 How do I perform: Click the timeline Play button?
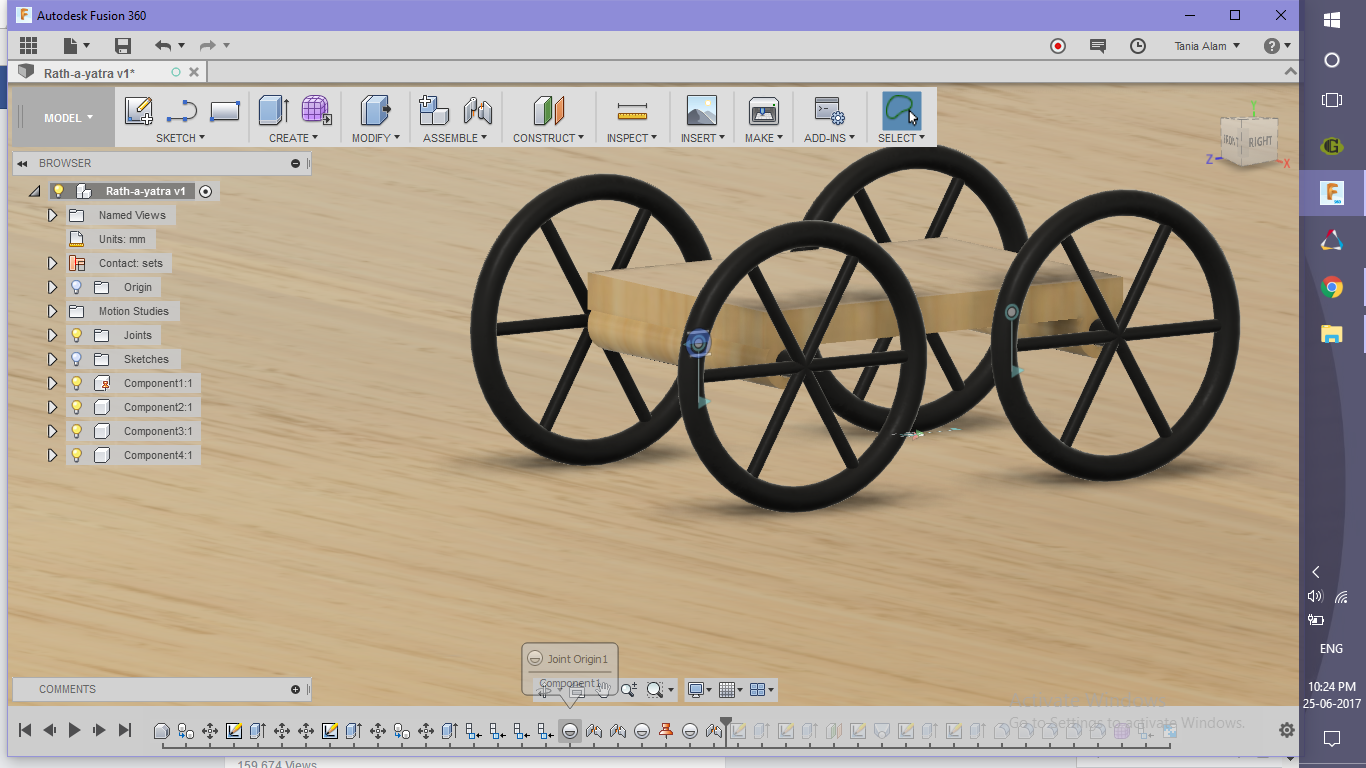pyautogui.click(x=74, y=730)
